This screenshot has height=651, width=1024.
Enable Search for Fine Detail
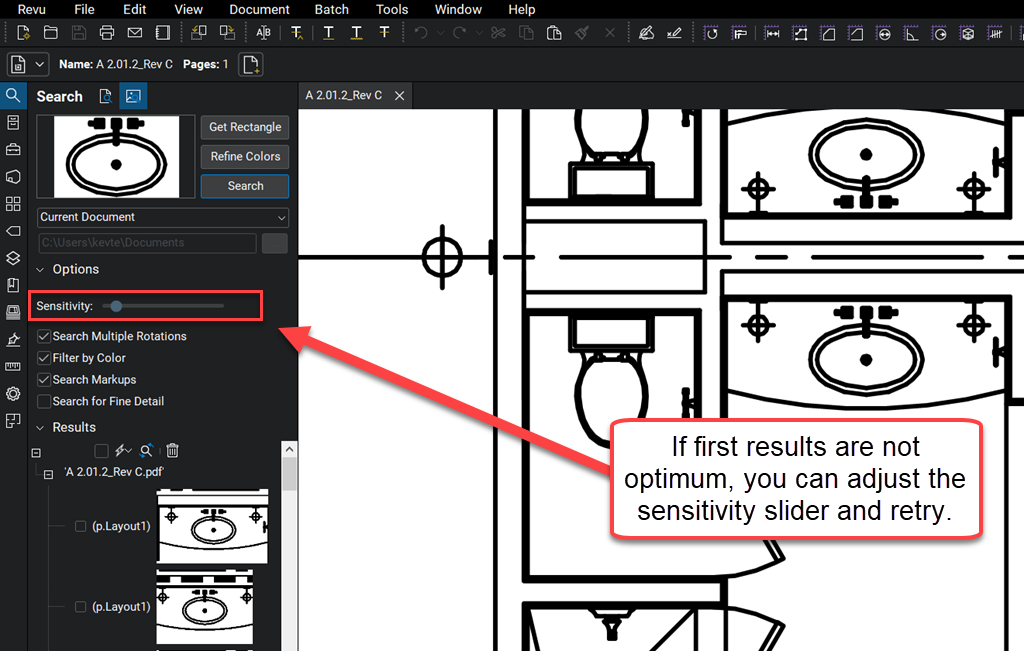(43, 401)
